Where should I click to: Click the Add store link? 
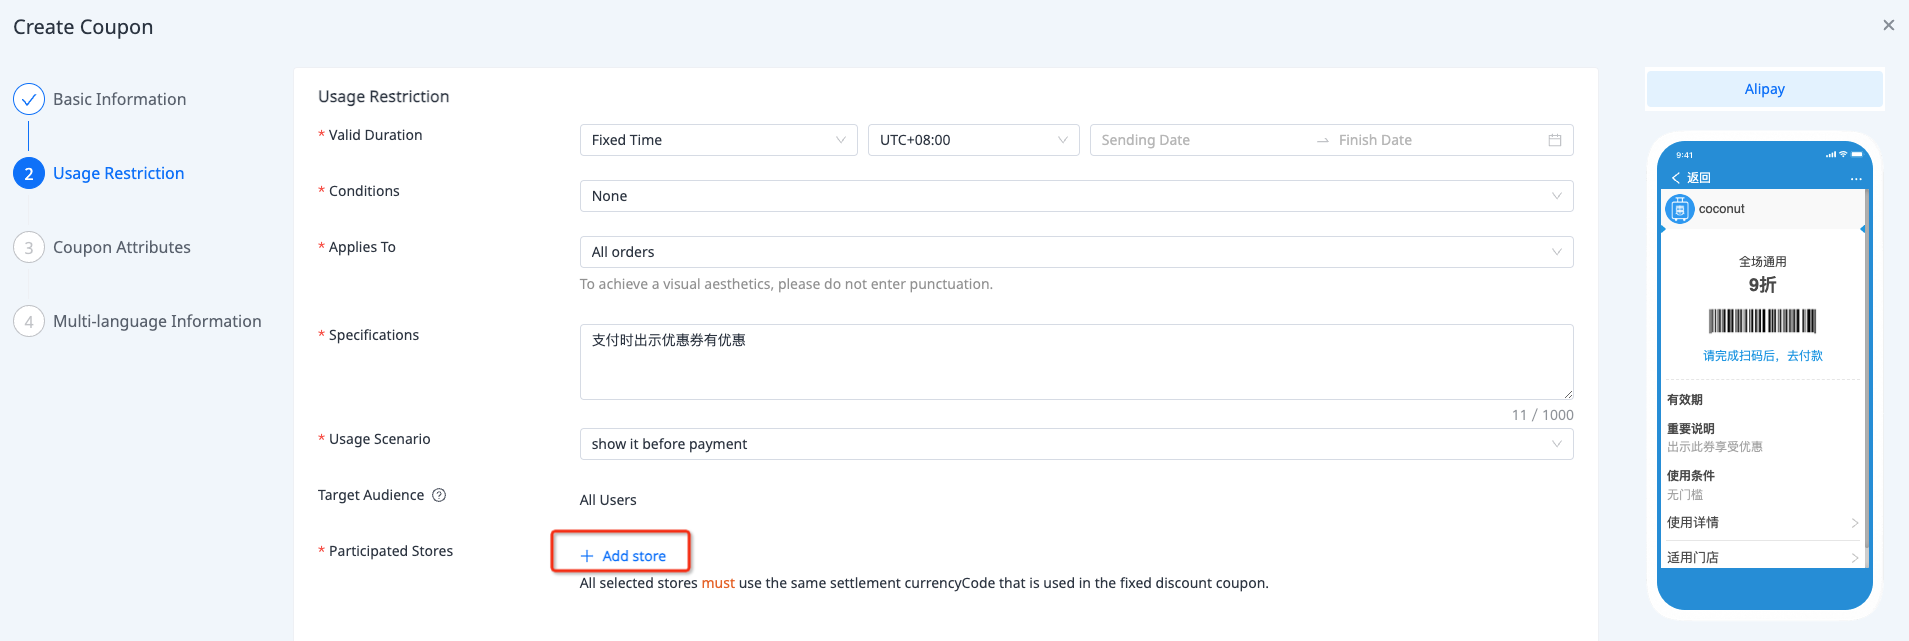(634, 556)
